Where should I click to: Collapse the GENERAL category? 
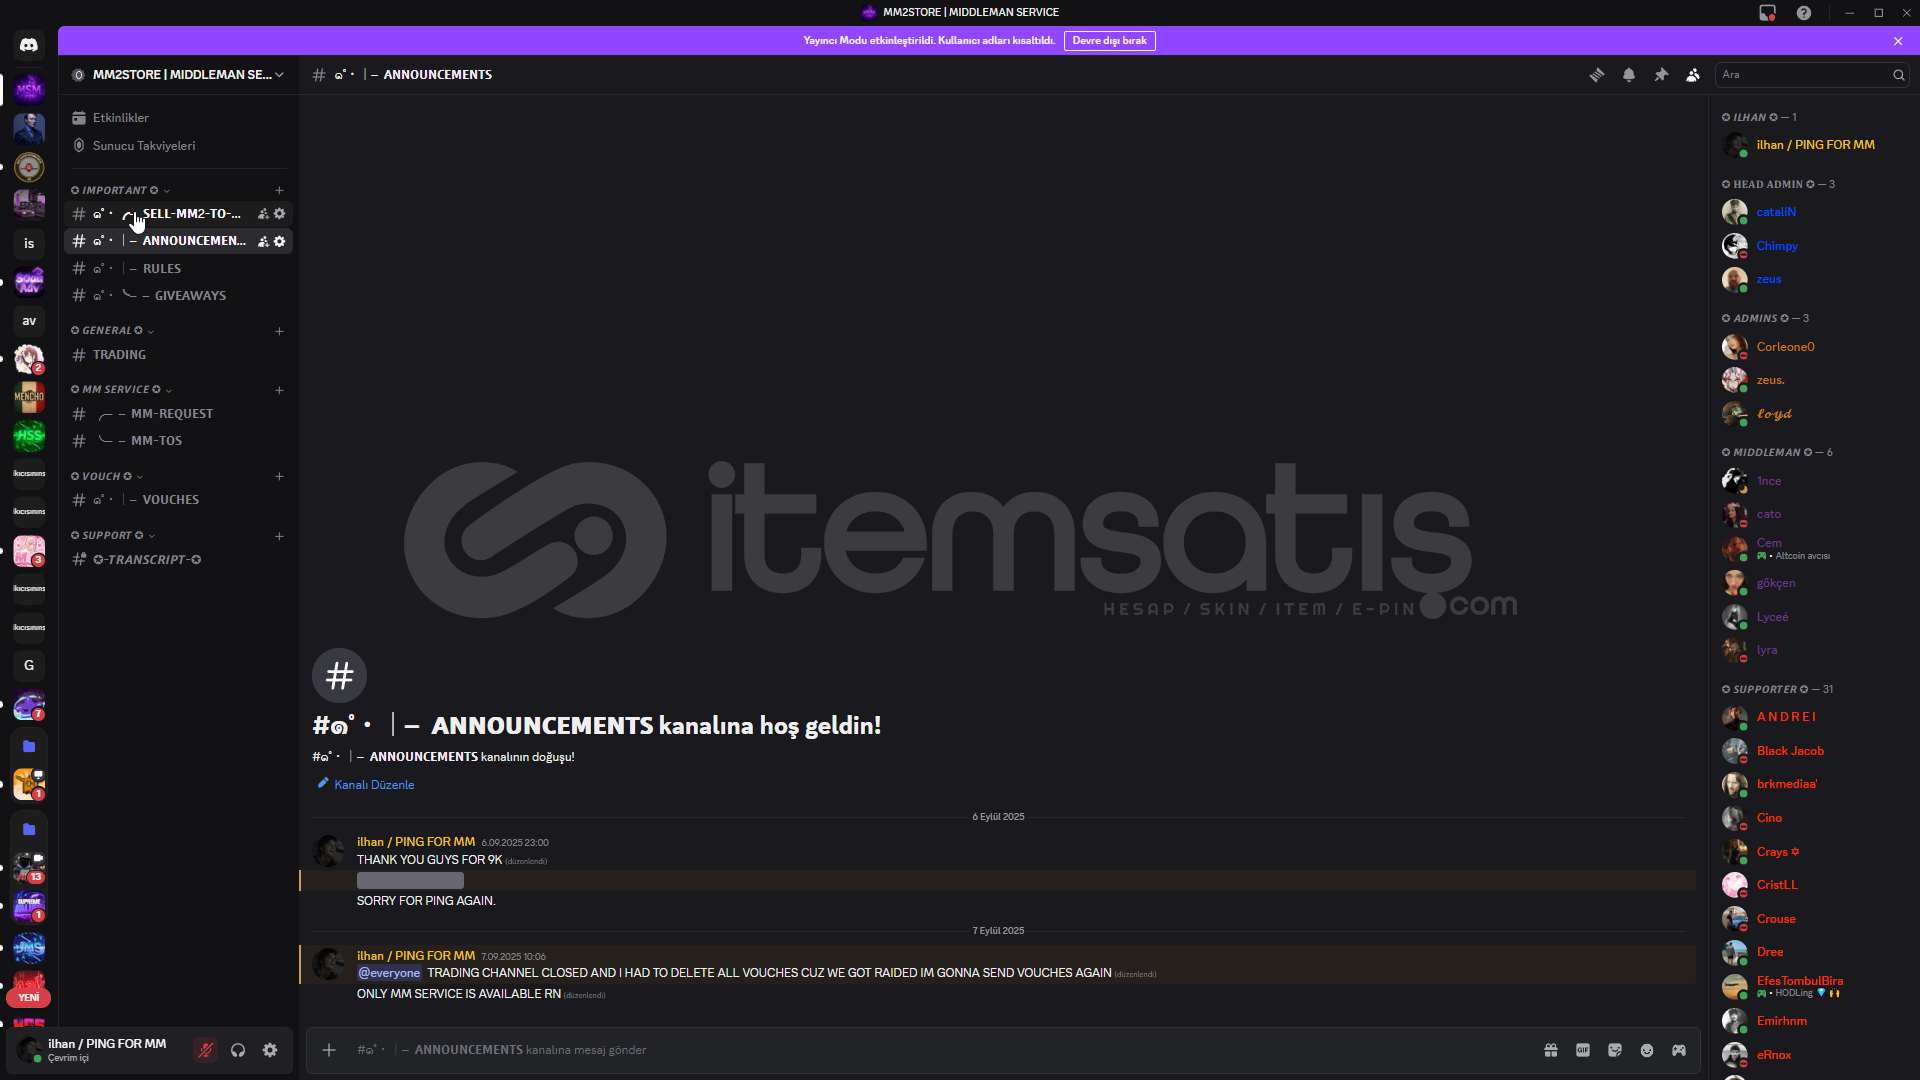112,331
